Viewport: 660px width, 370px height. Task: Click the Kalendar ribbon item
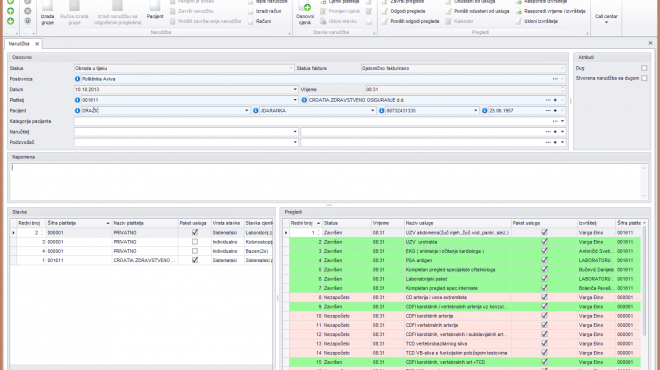(460, 21)
